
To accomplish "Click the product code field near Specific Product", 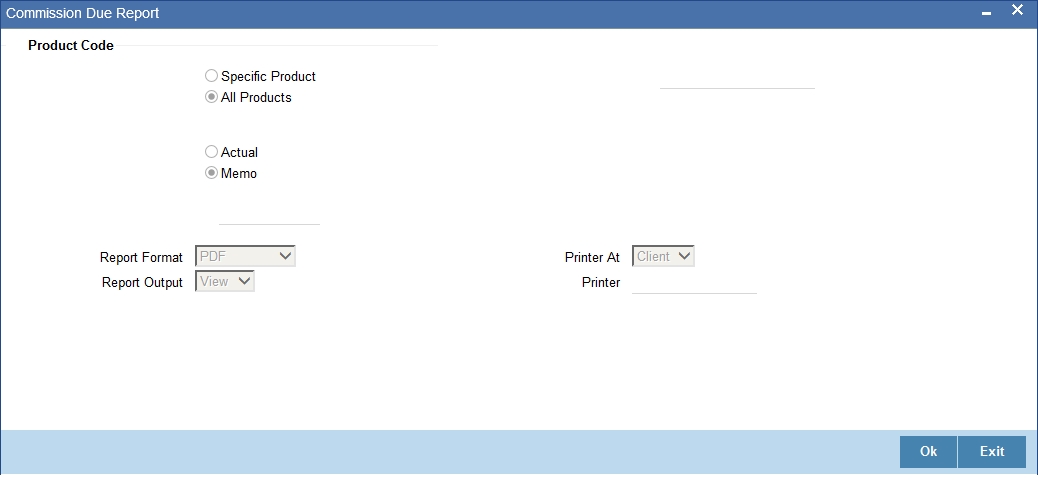I will point(737,78).
